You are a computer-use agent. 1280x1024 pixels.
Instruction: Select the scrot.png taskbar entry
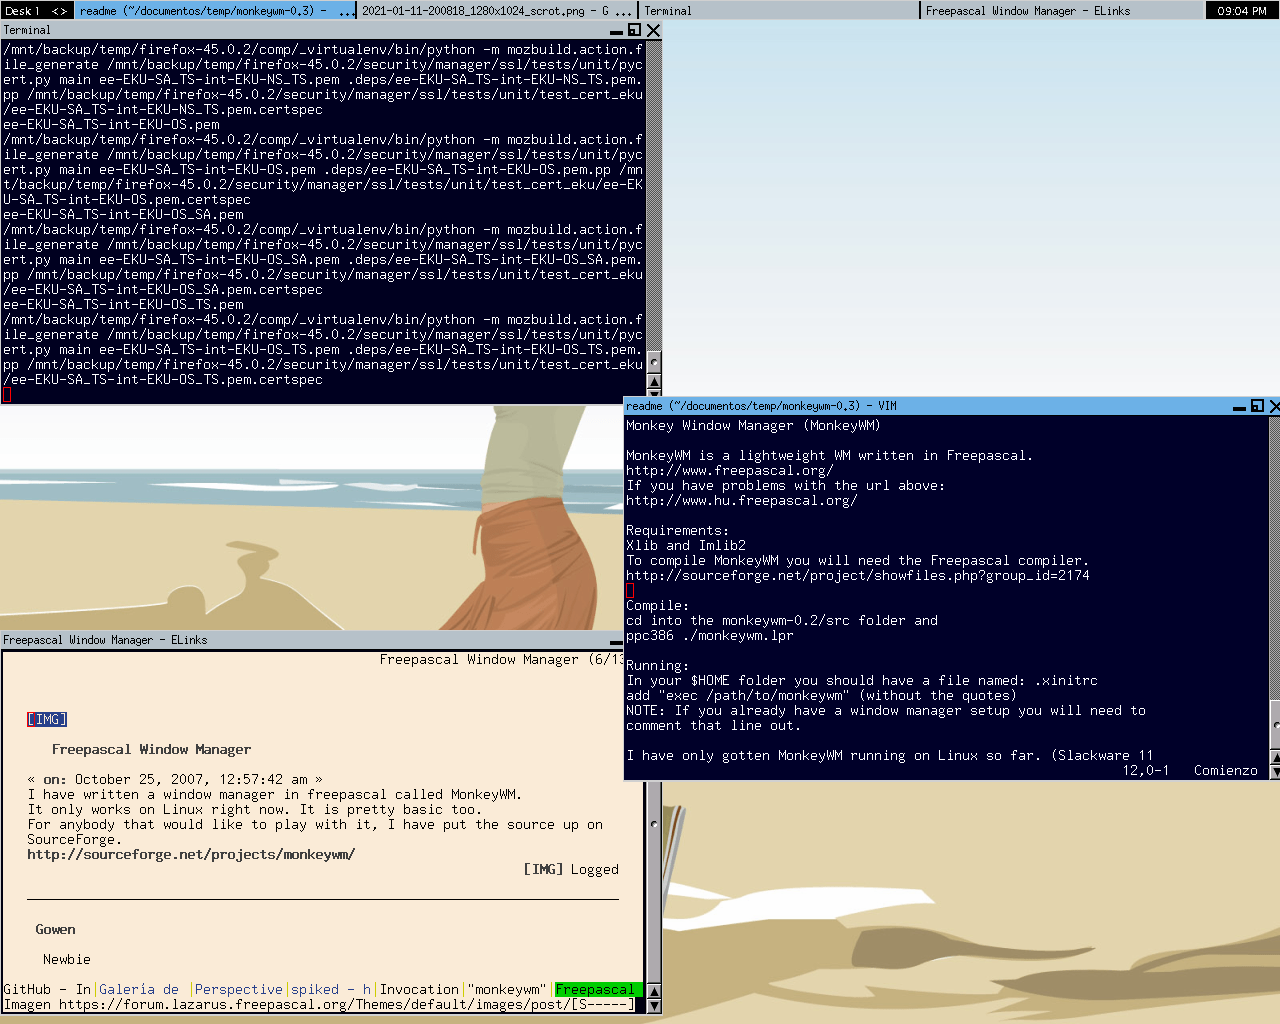tap(496, 11)
